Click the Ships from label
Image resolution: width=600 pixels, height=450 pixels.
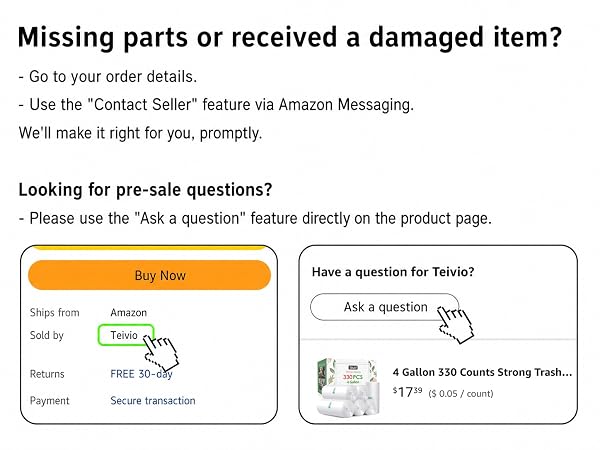pos(55,313)
